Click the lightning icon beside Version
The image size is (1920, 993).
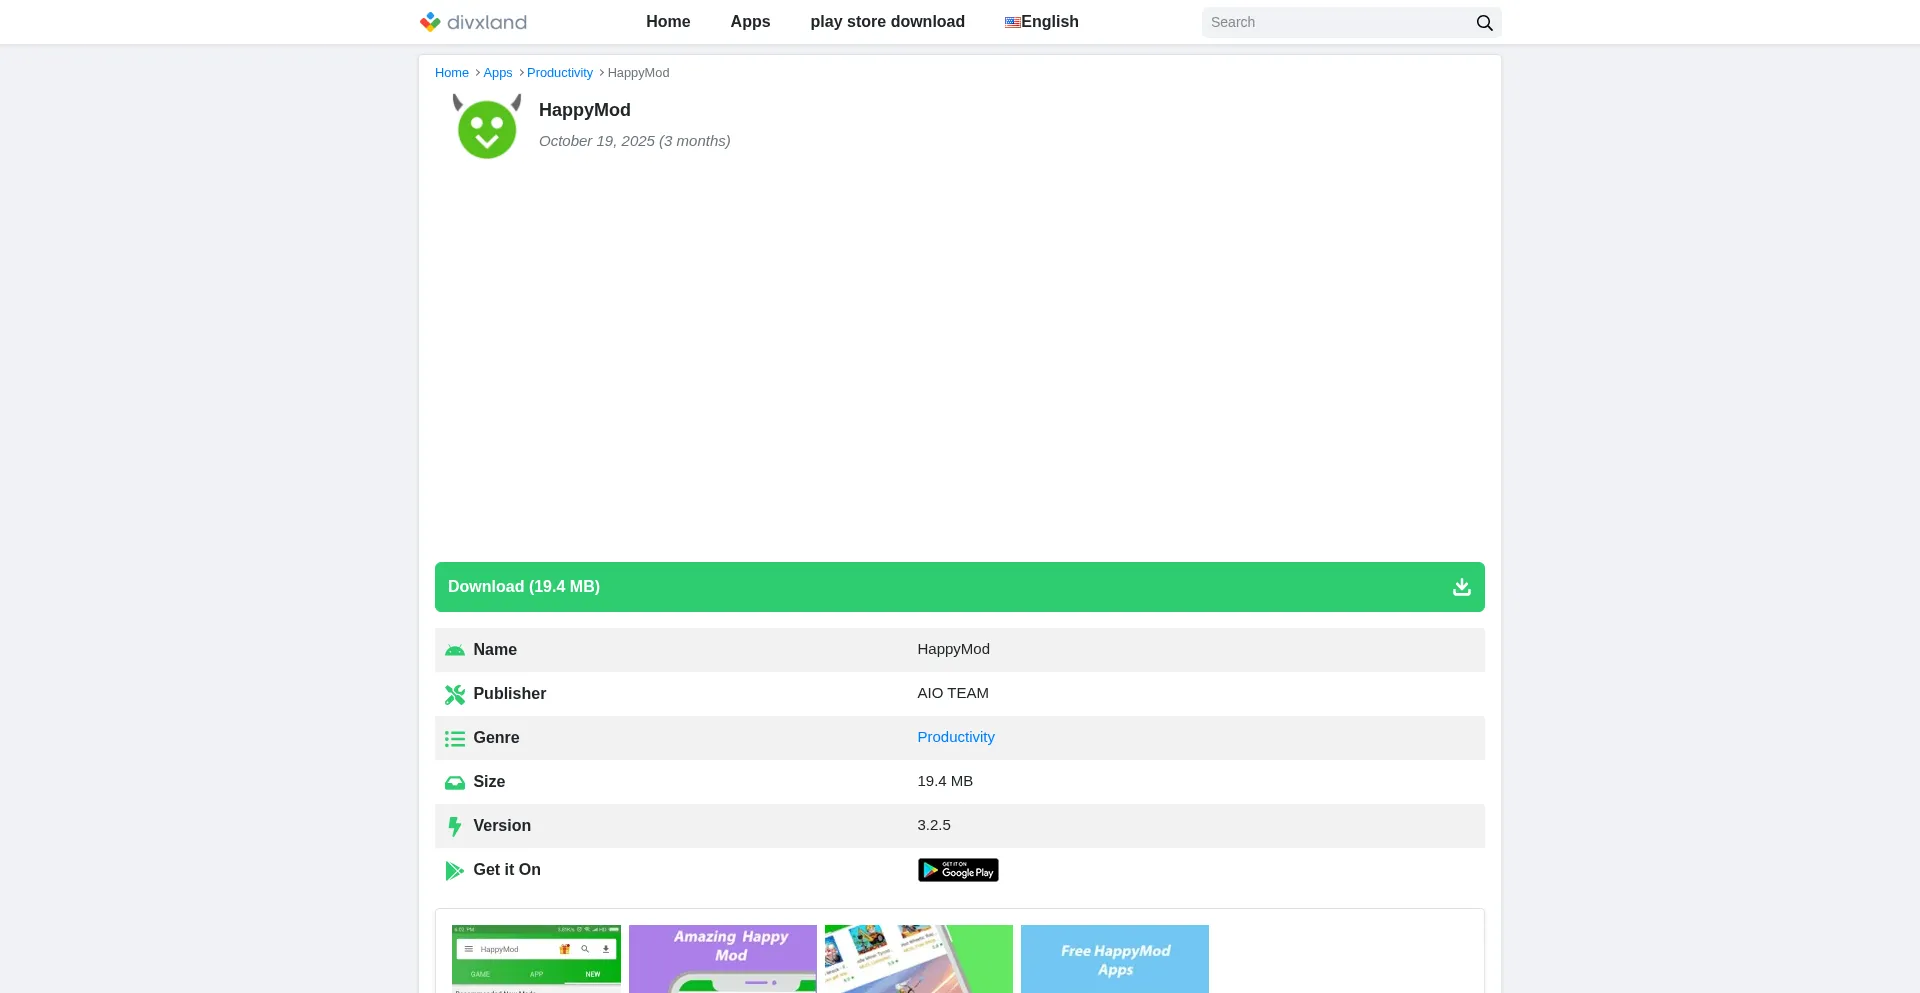[x=455, y=826]
